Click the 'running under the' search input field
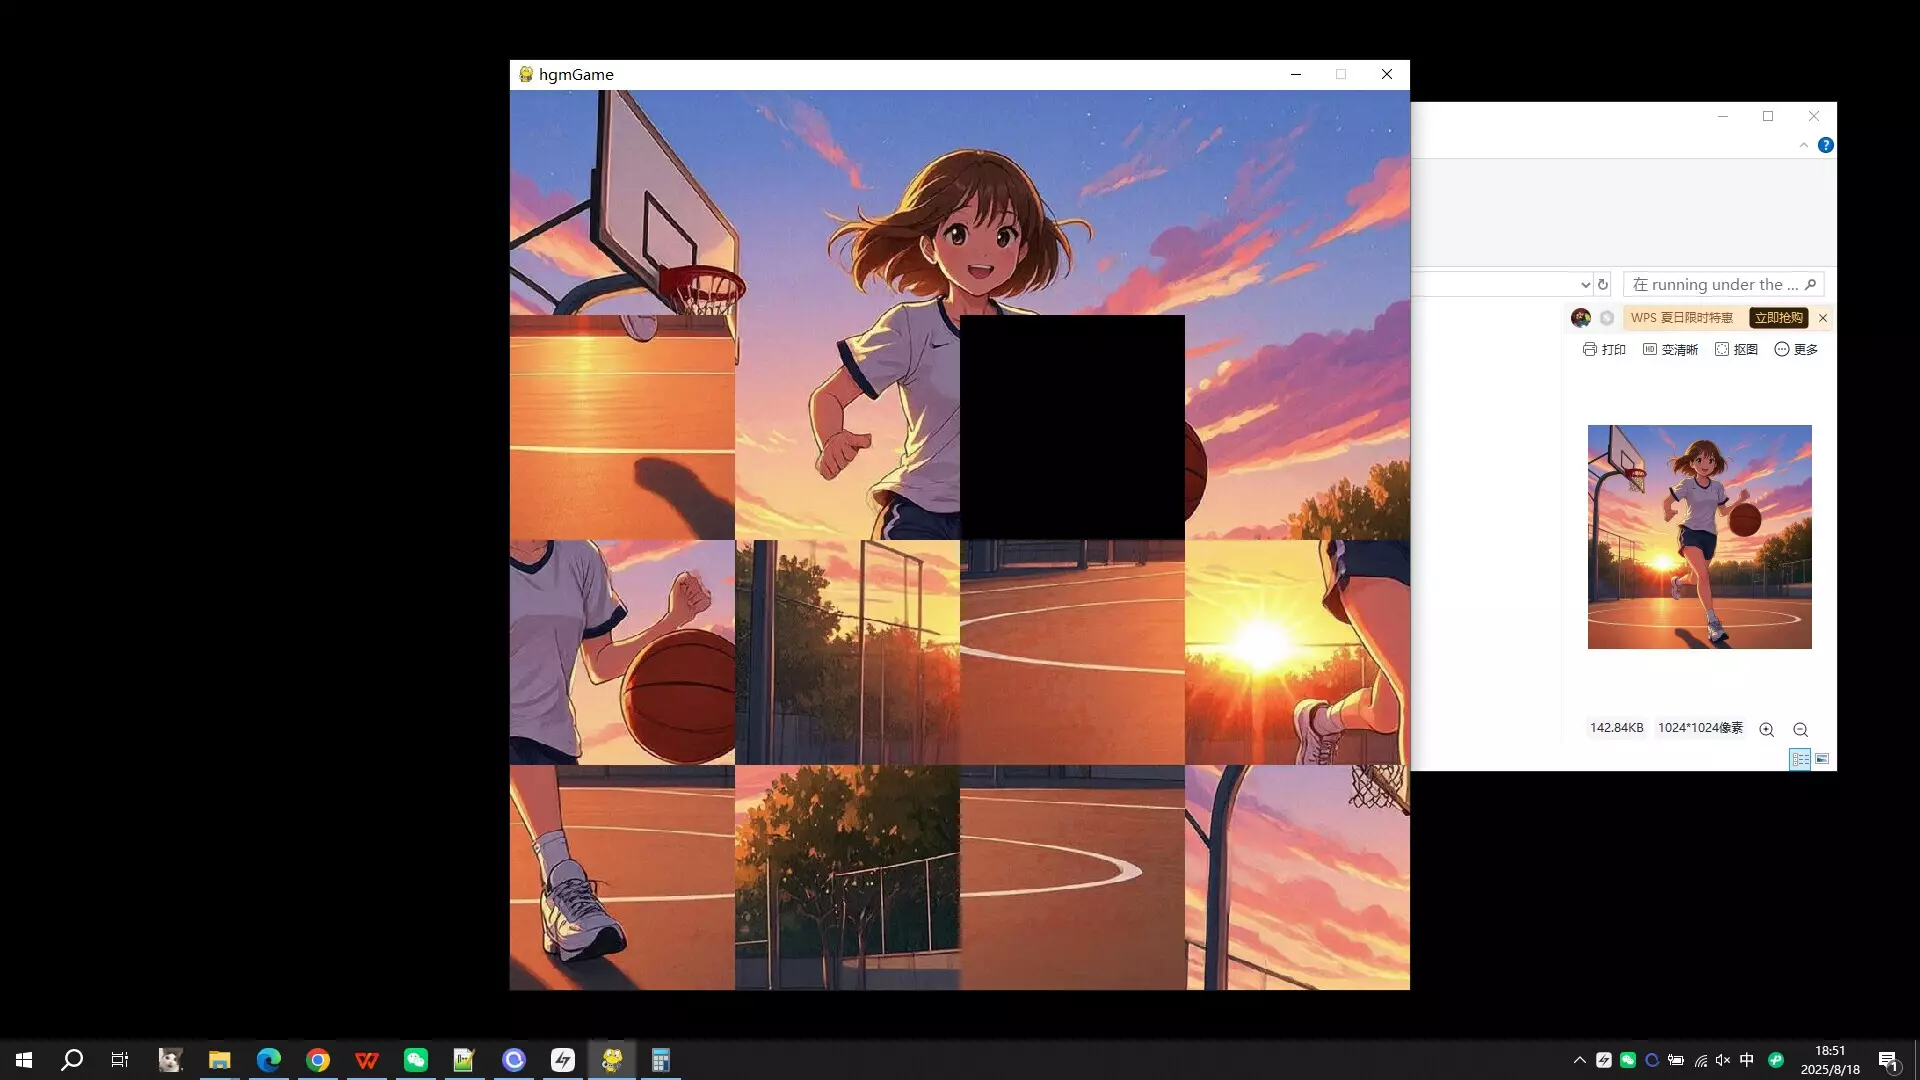Viewport: 1920px width, 1080px height. pyautogui.click(x=1720, y=284)
